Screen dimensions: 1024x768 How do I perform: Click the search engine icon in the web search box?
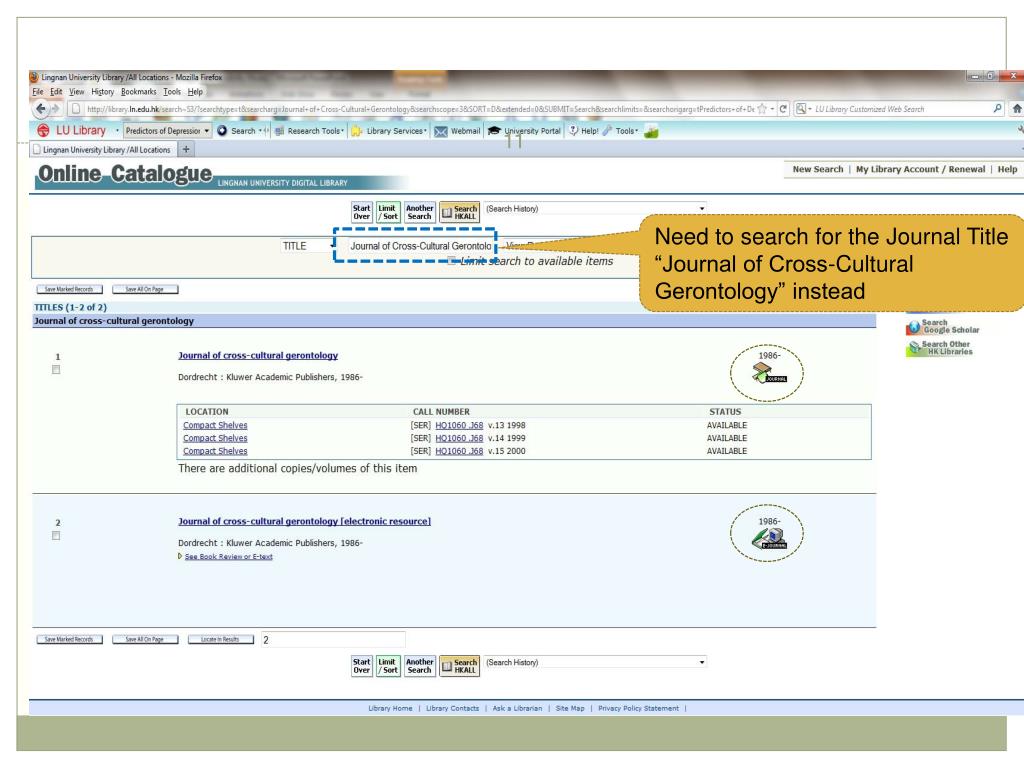(801, 109)
